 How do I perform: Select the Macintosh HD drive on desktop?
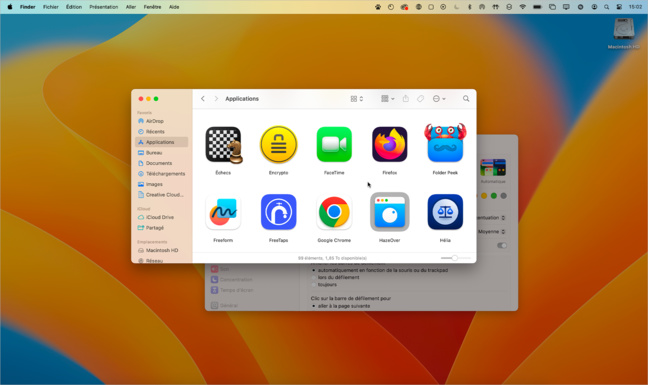624,33
